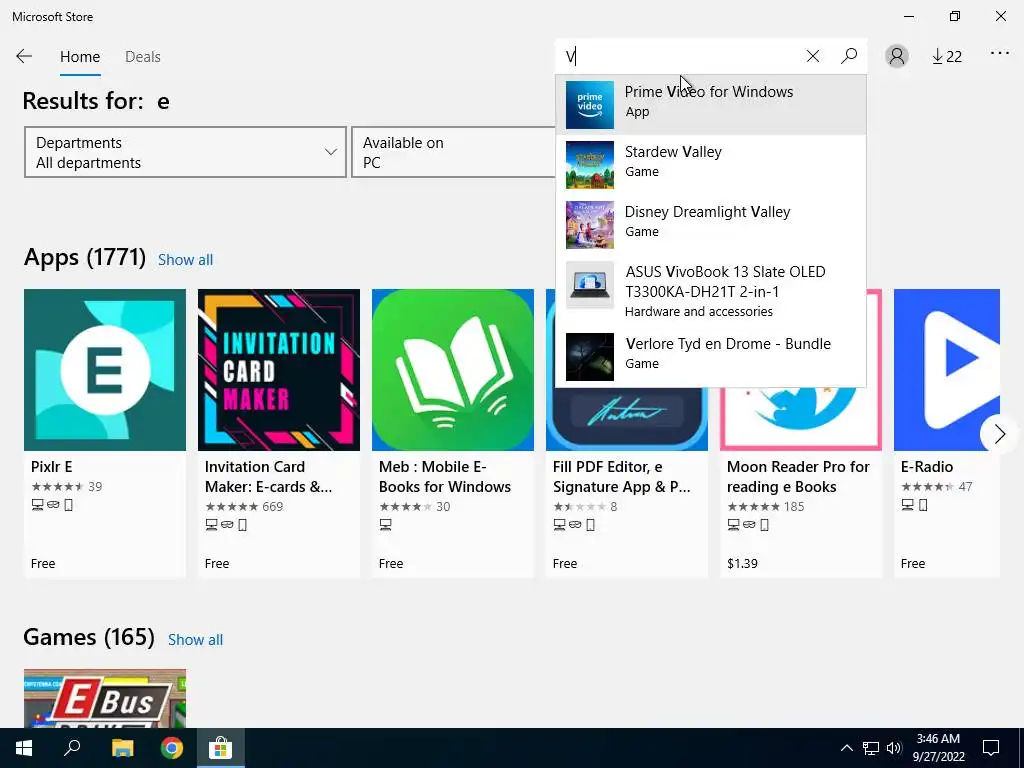Click the search magnifier icon
Viewport: 1024px width, 768px height.
coord(849,56)
